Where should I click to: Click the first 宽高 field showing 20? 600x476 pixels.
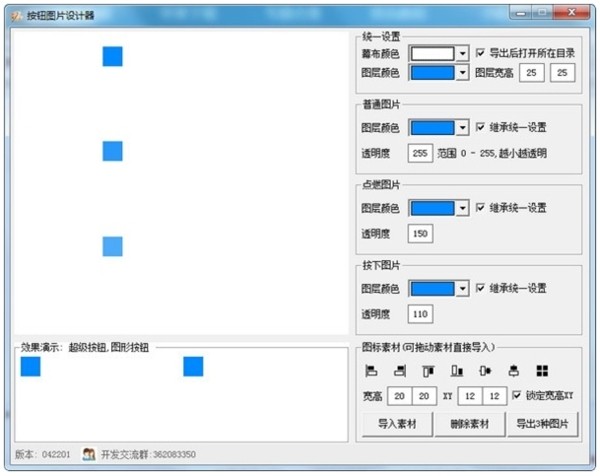coord(399,396)
